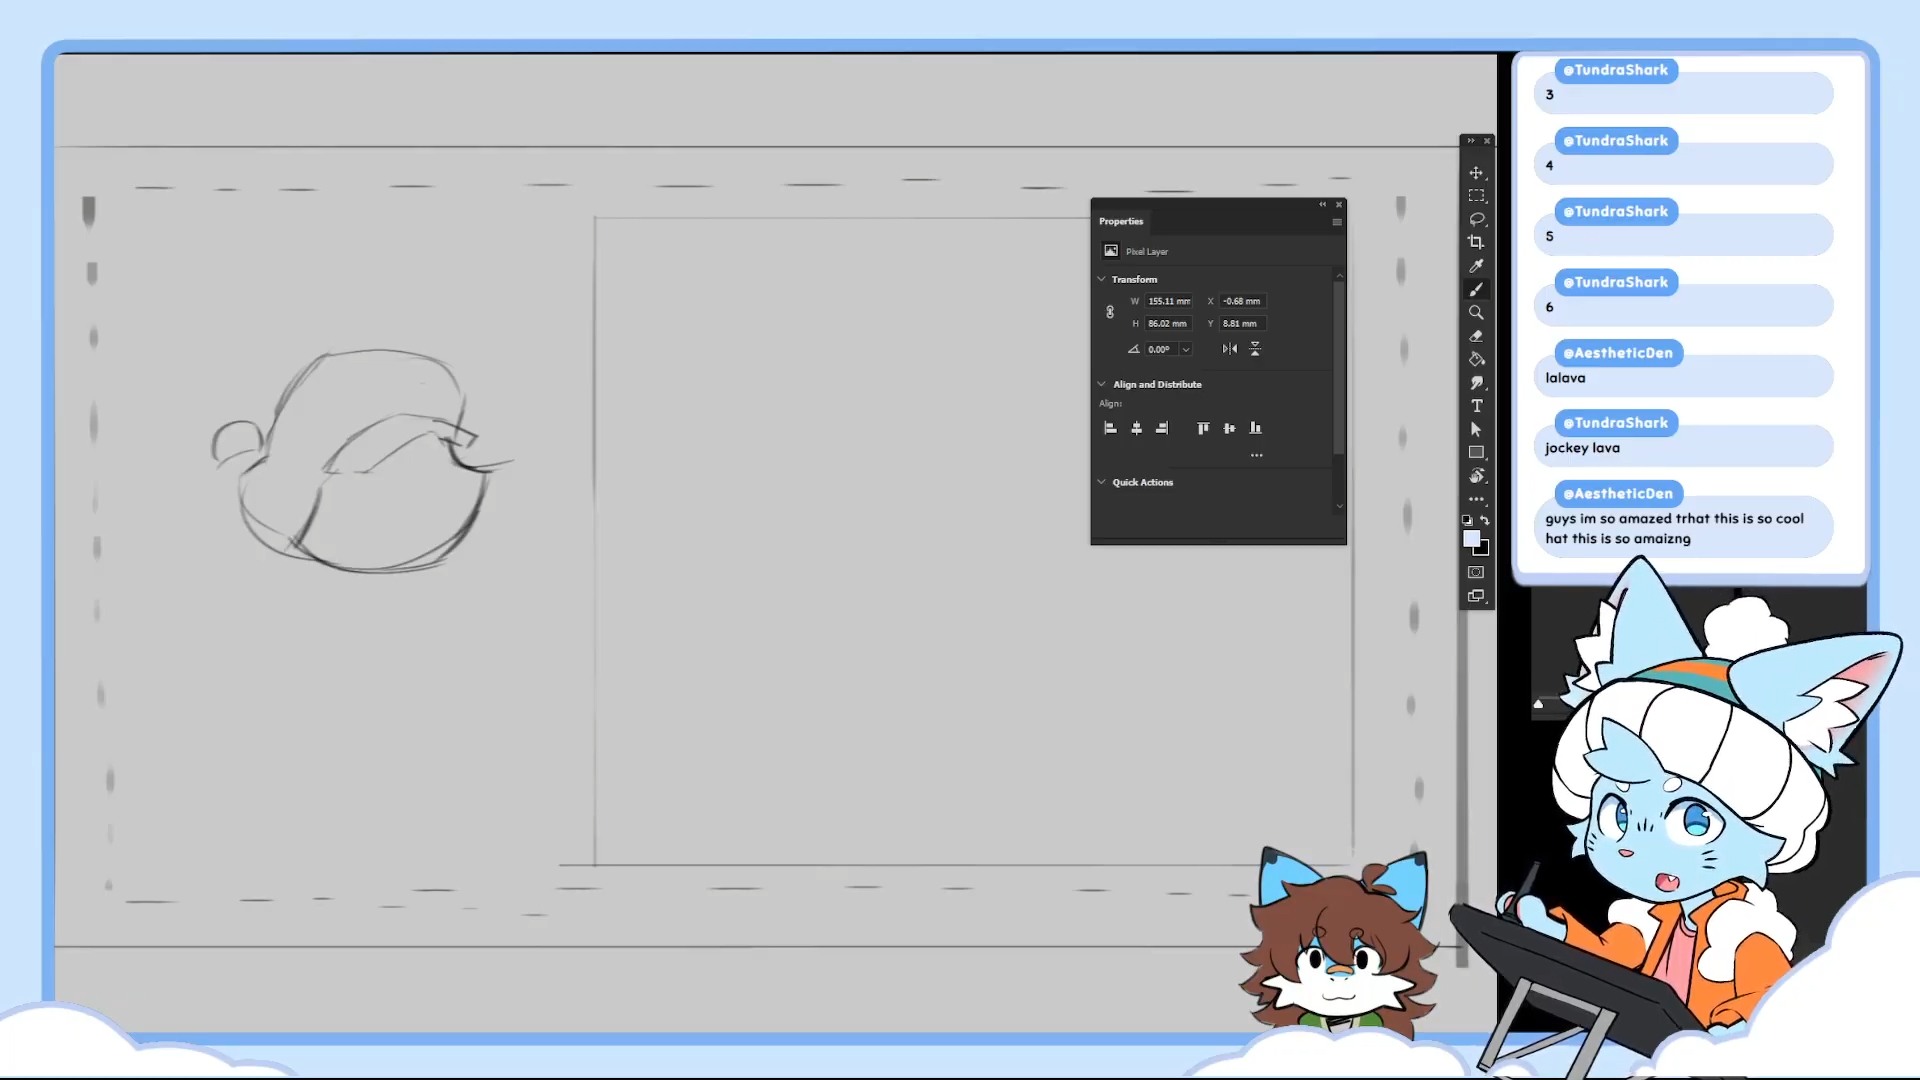Toggle the width-height constrain link
The width and height of the screenshot is (1920, 1080).
tap(1110, 312)
